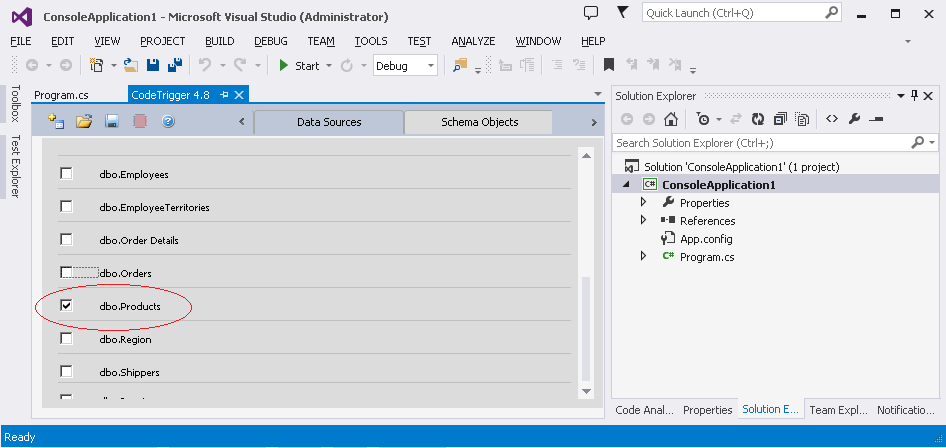Open the Debug configuration dropdown

(405, 66)
